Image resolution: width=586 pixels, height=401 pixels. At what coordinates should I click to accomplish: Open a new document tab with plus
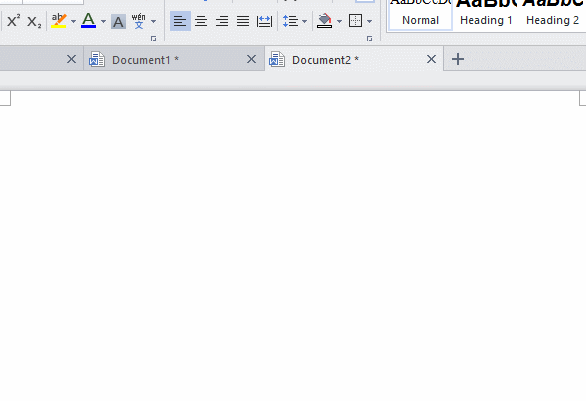[458, 59]
